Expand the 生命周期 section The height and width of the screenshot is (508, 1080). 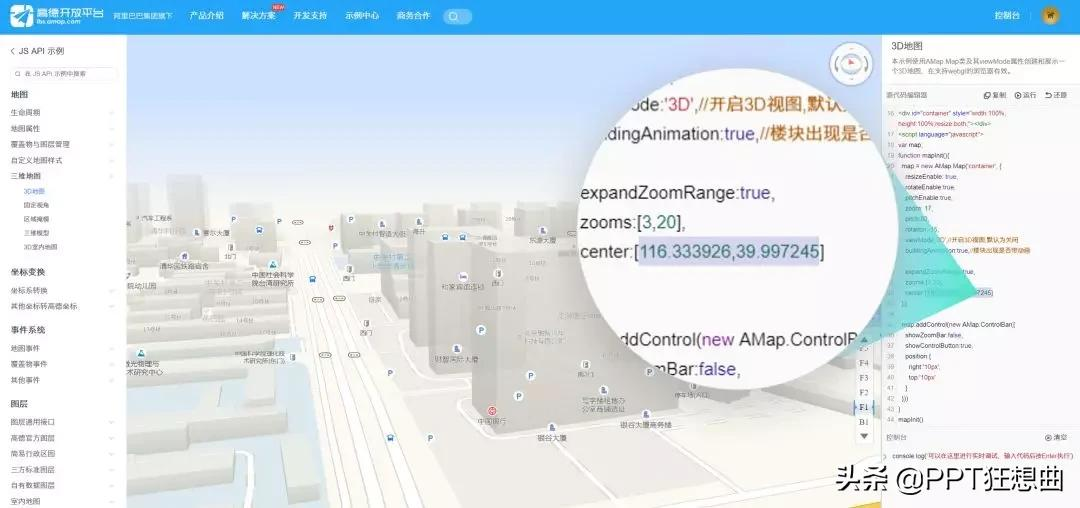(x=63, y=112)
